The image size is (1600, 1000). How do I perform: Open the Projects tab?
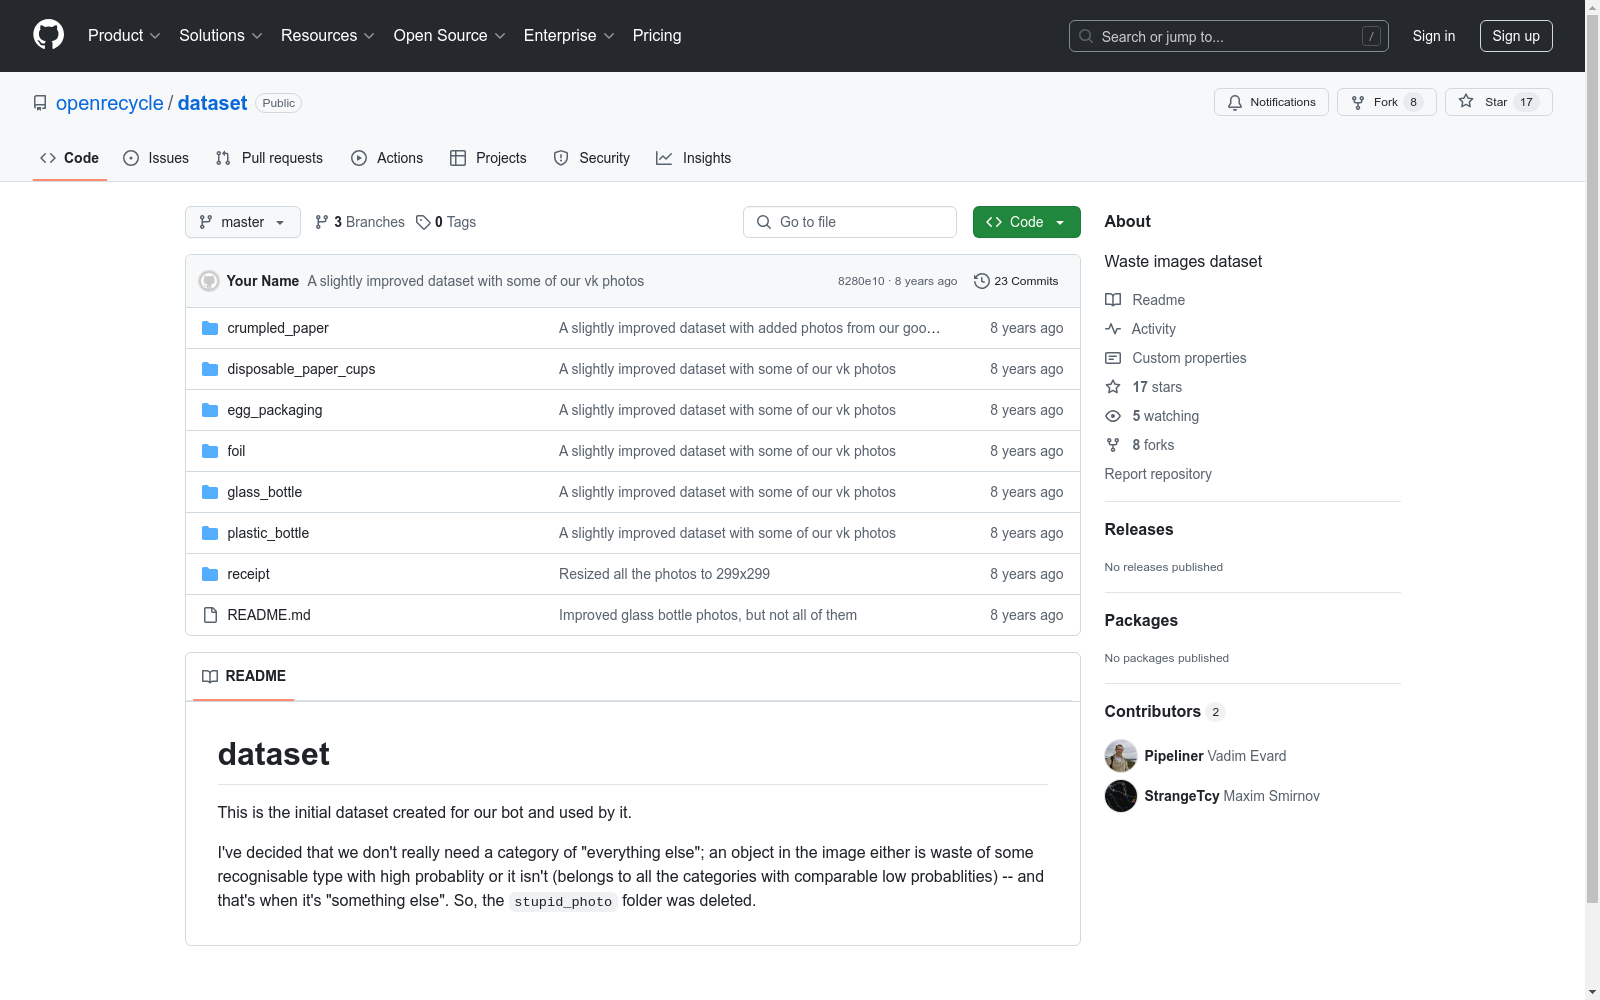coord(488,158)
